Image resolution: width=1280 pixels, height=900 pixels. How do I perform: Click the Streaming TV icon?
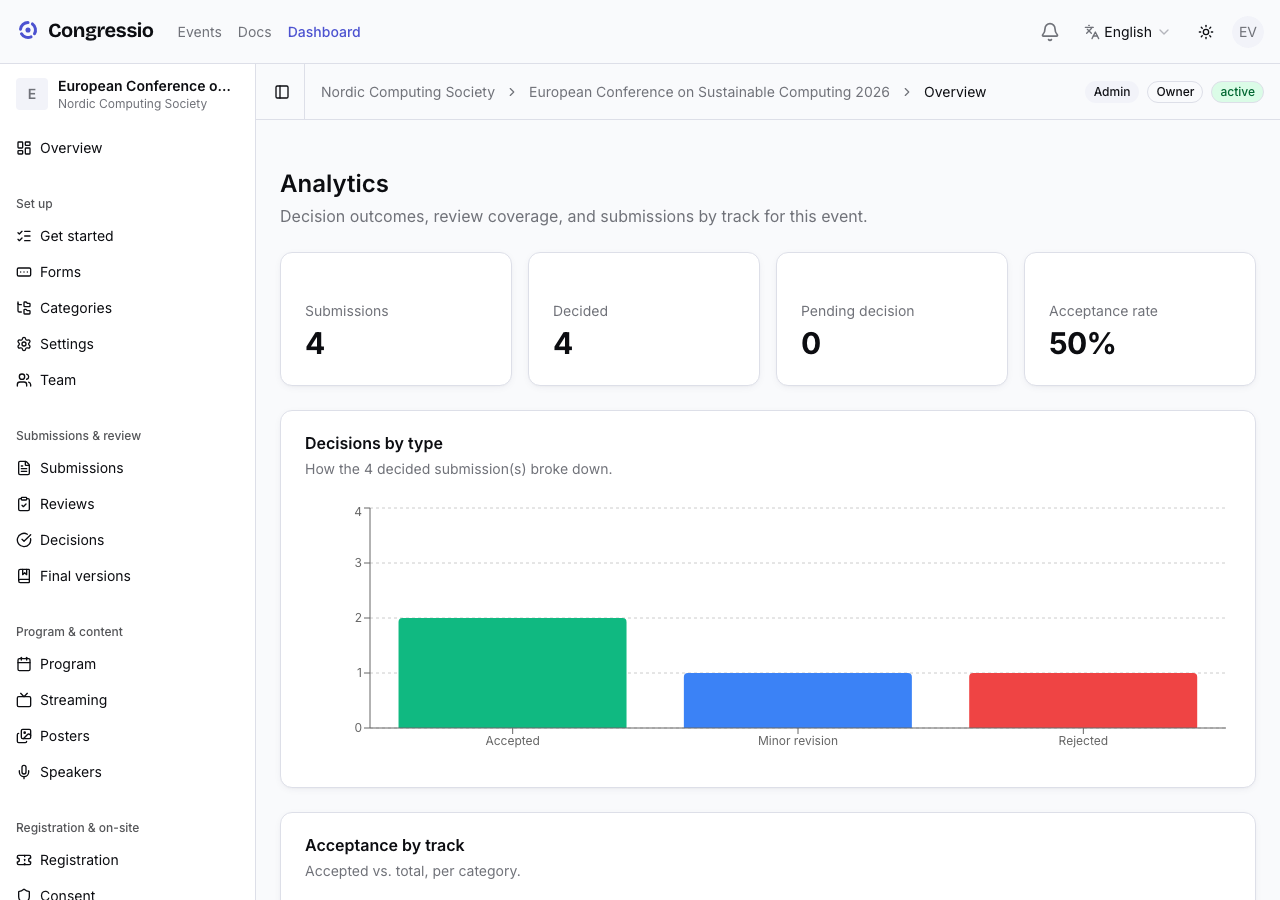[24, 700]
